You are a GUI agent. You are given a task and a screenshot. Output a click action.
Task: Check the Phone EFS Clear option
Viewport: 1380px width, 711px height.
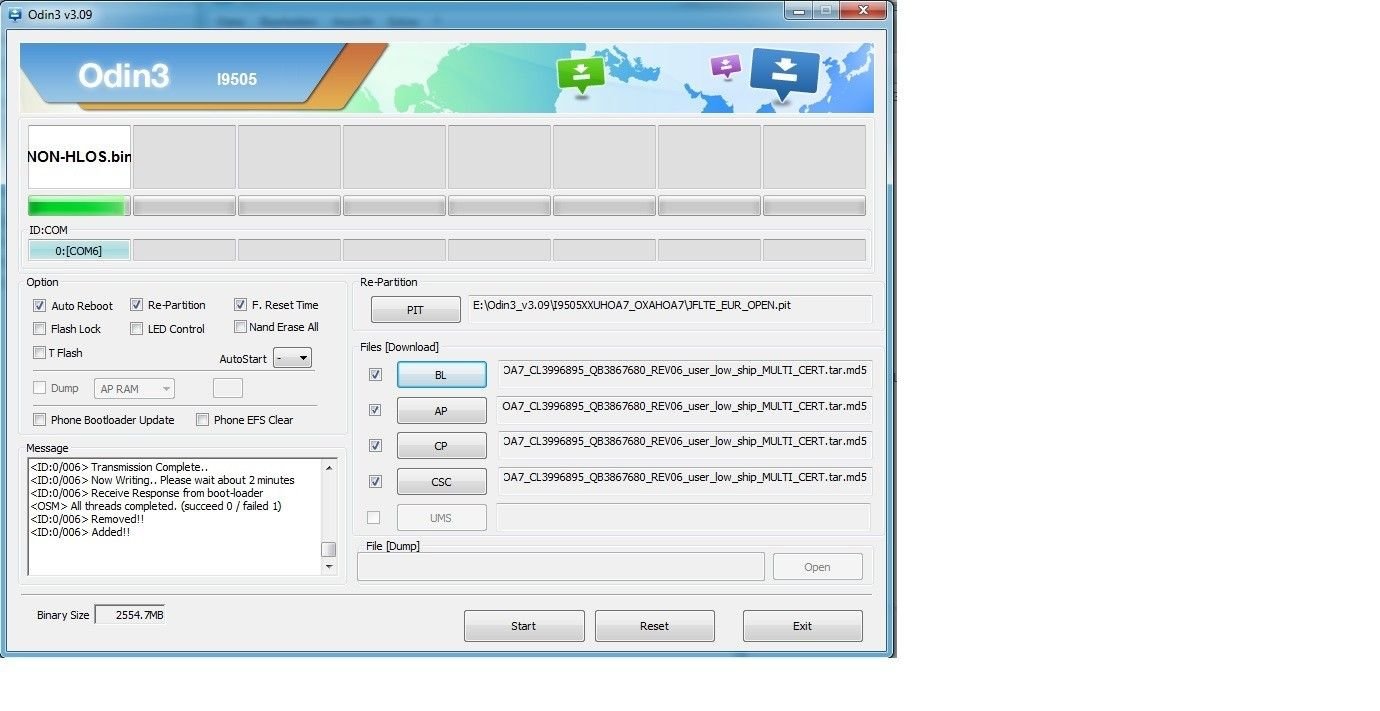(x=203, y=420)
